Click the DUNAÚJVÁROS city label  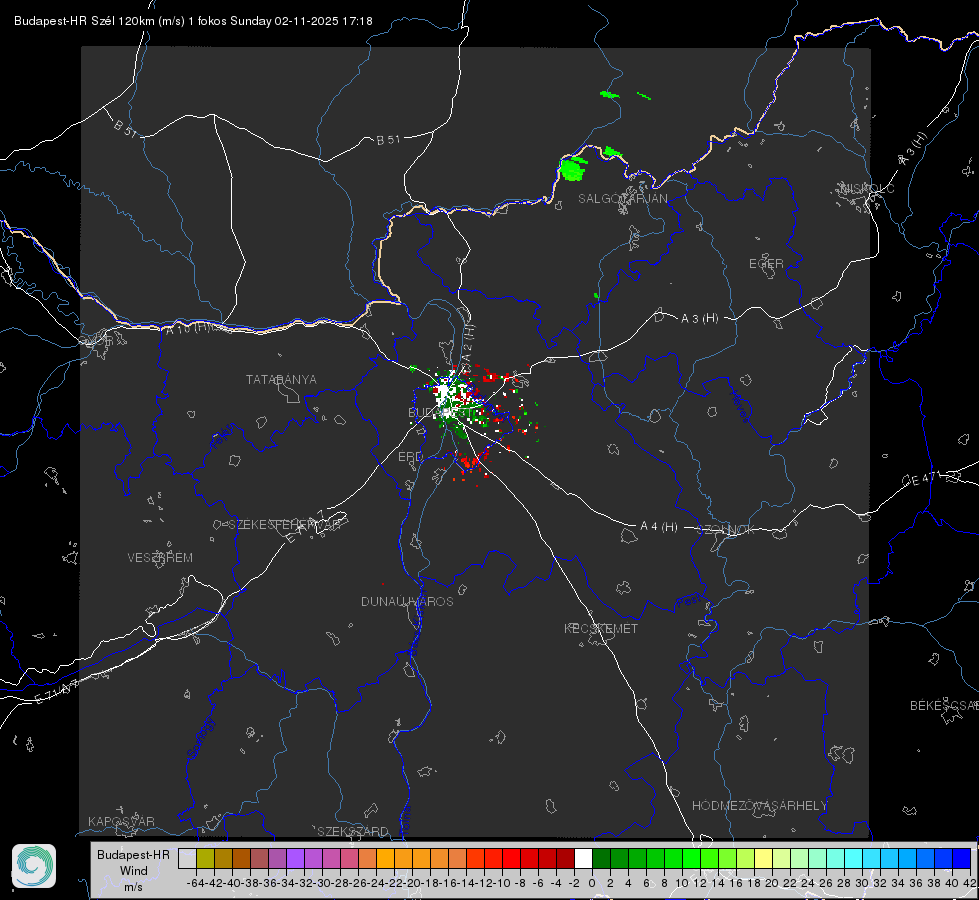(x=407, y=601)
